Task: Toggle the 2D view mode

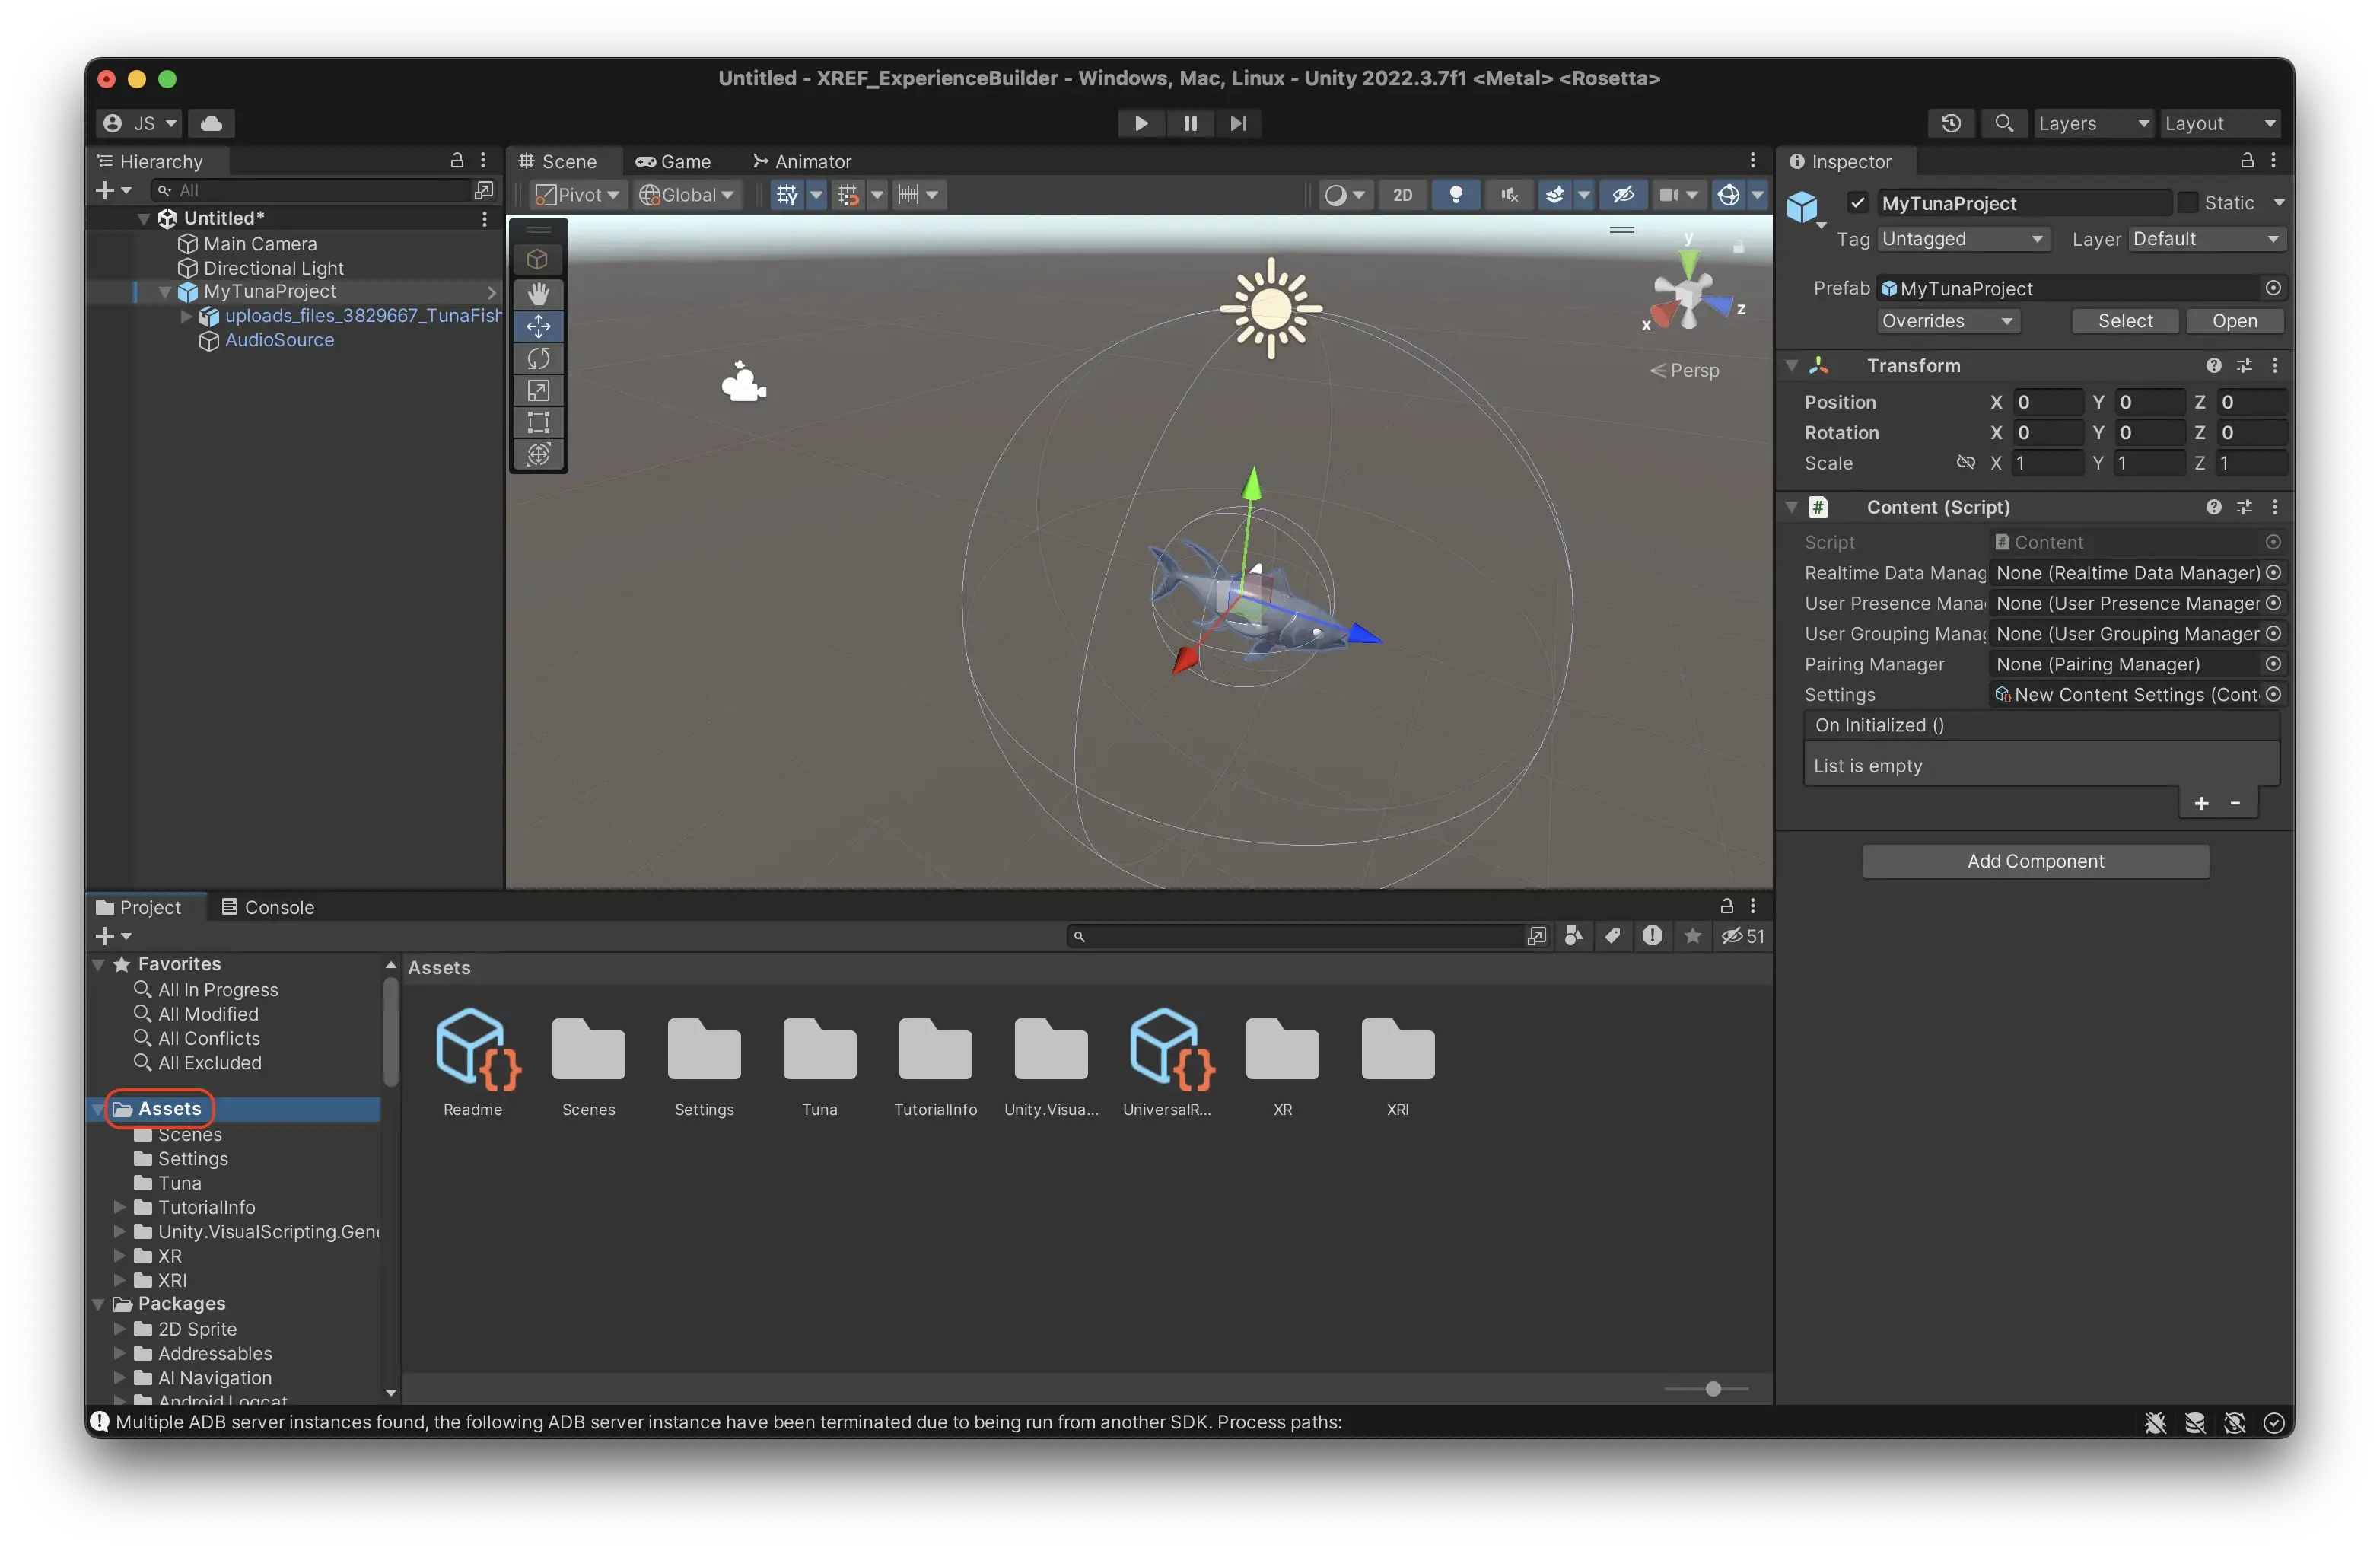Action: [1402, 195]
